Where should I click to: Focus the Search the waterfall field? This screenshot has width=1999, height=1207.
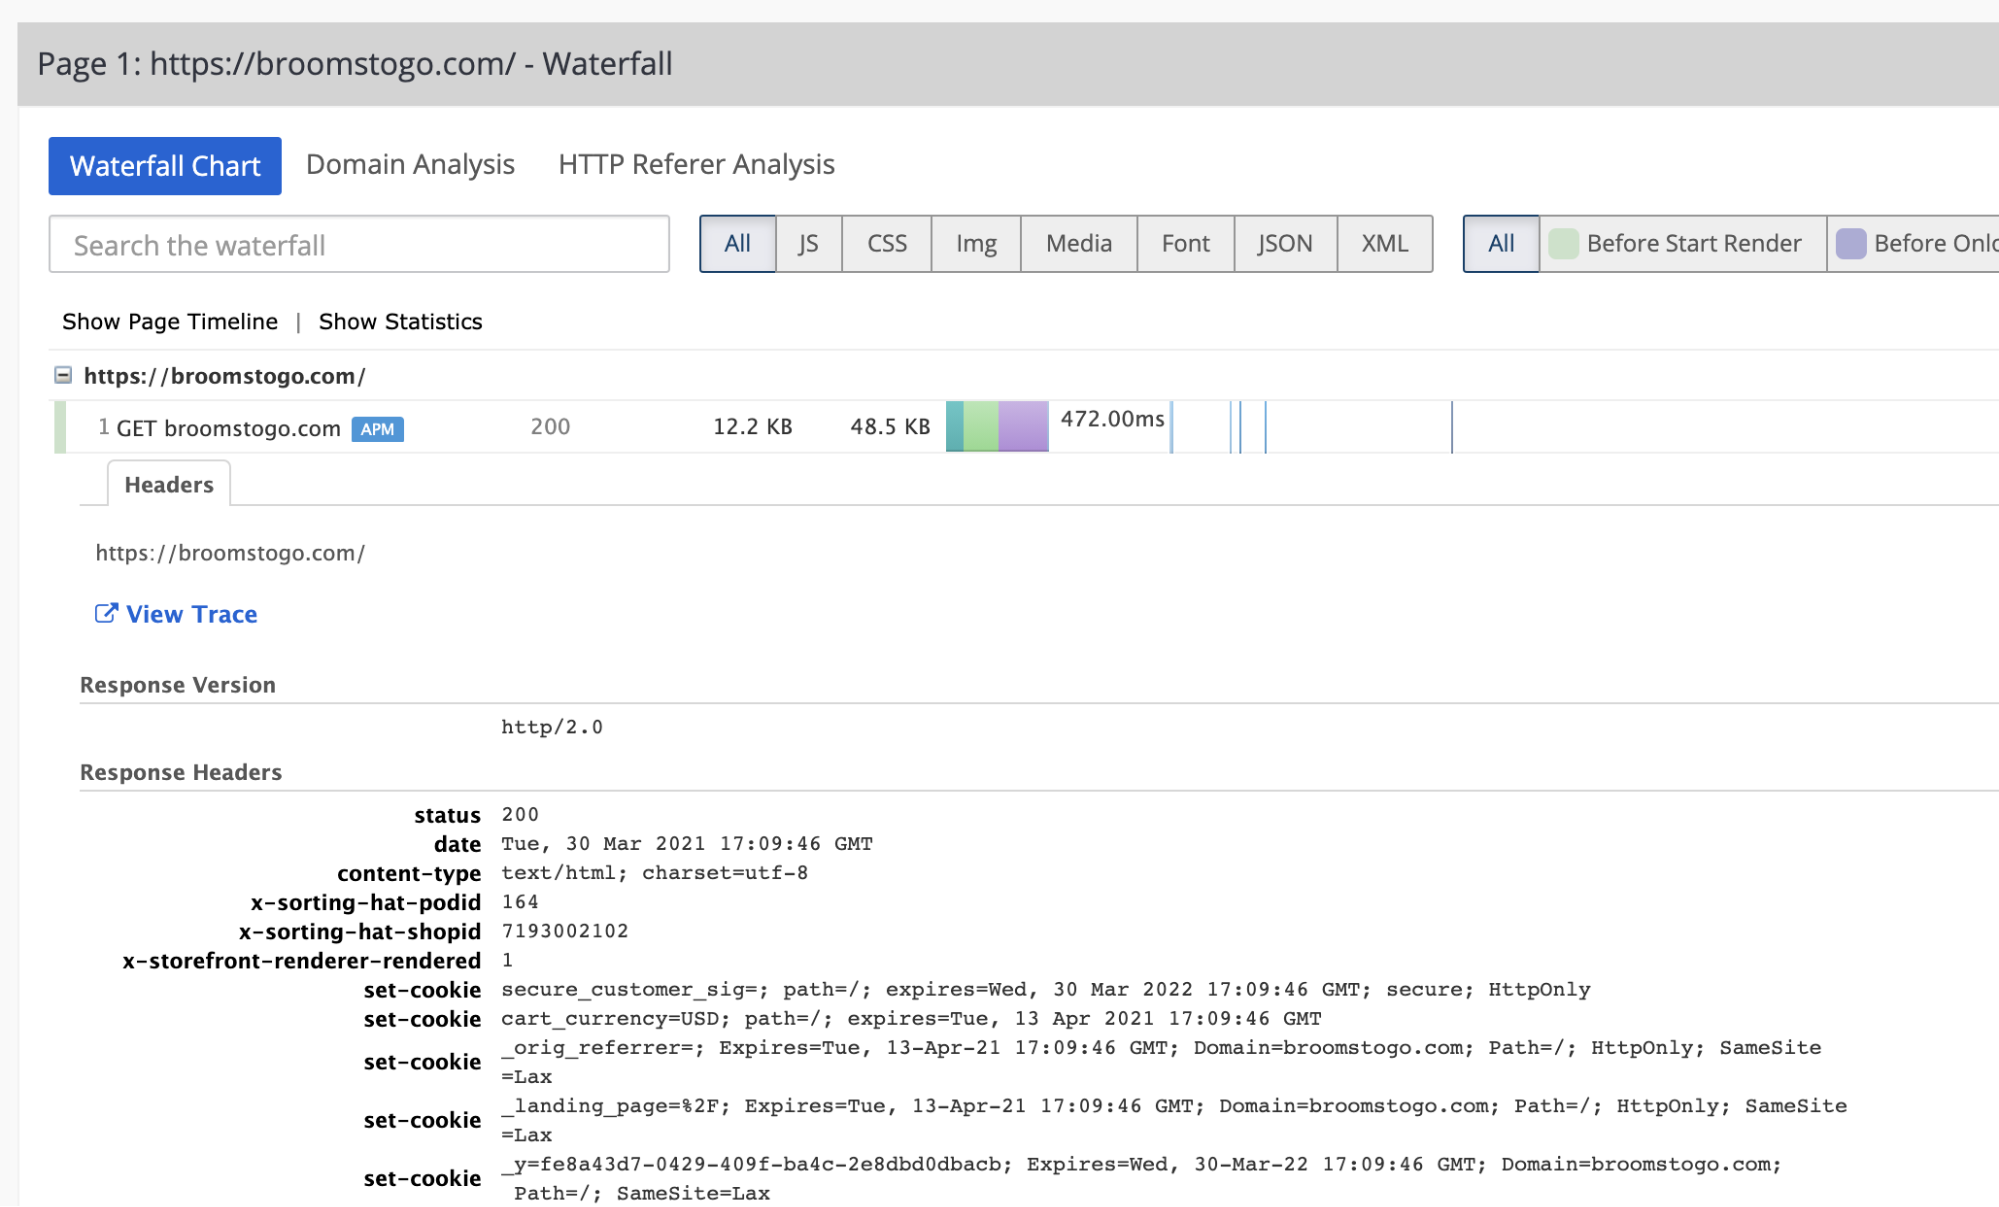(359, 244)
